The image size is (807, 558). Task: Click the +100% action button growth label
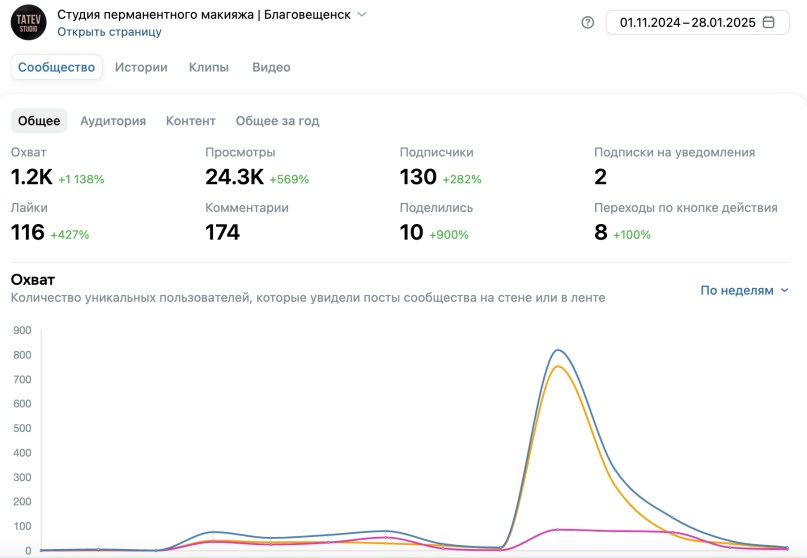[x=631, y=235]
